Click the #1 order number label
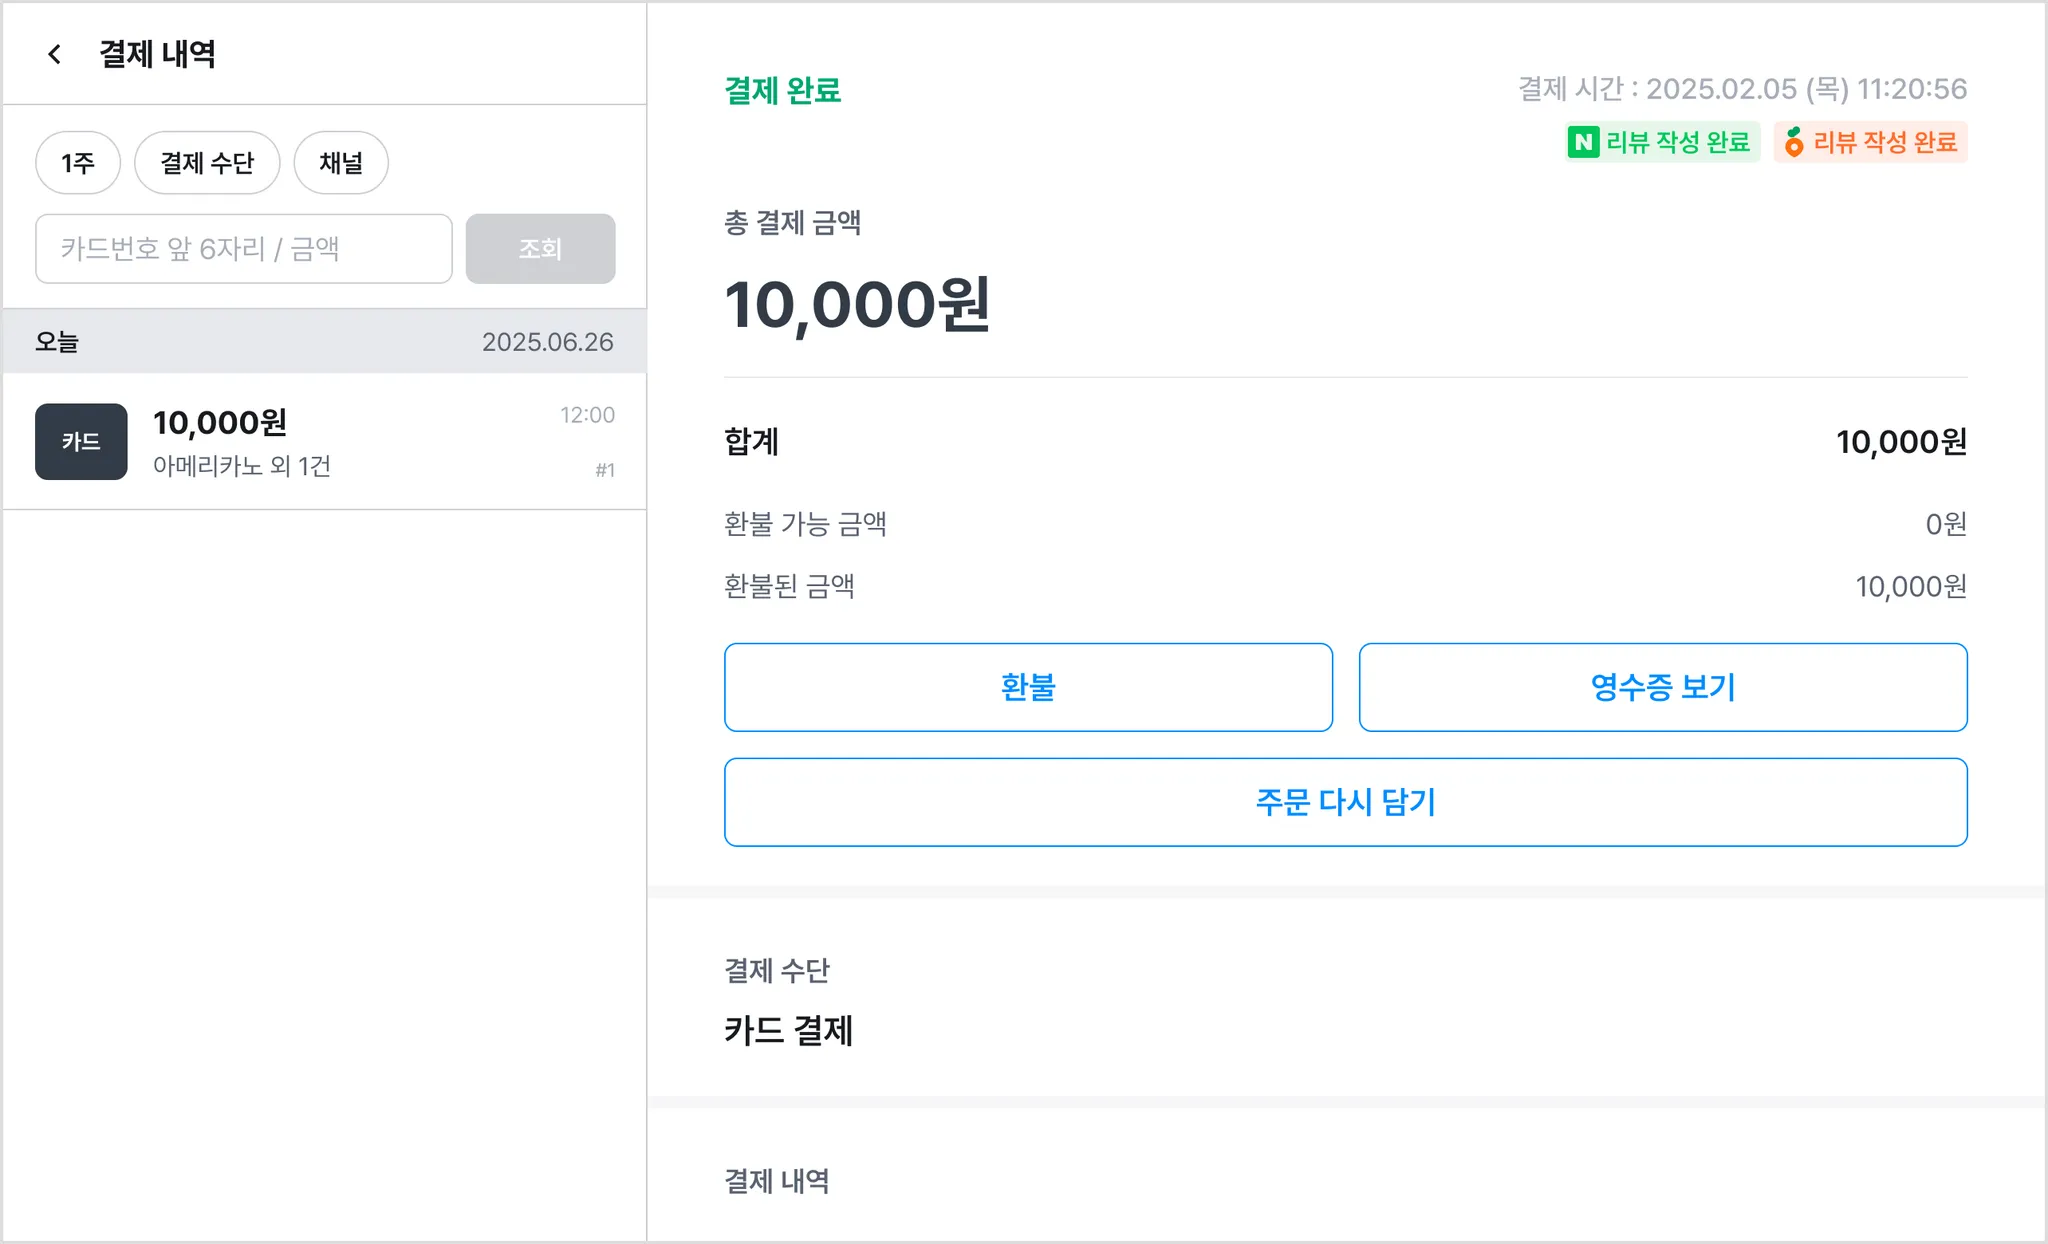The image size is (2048, 1244). coord(604,470)
